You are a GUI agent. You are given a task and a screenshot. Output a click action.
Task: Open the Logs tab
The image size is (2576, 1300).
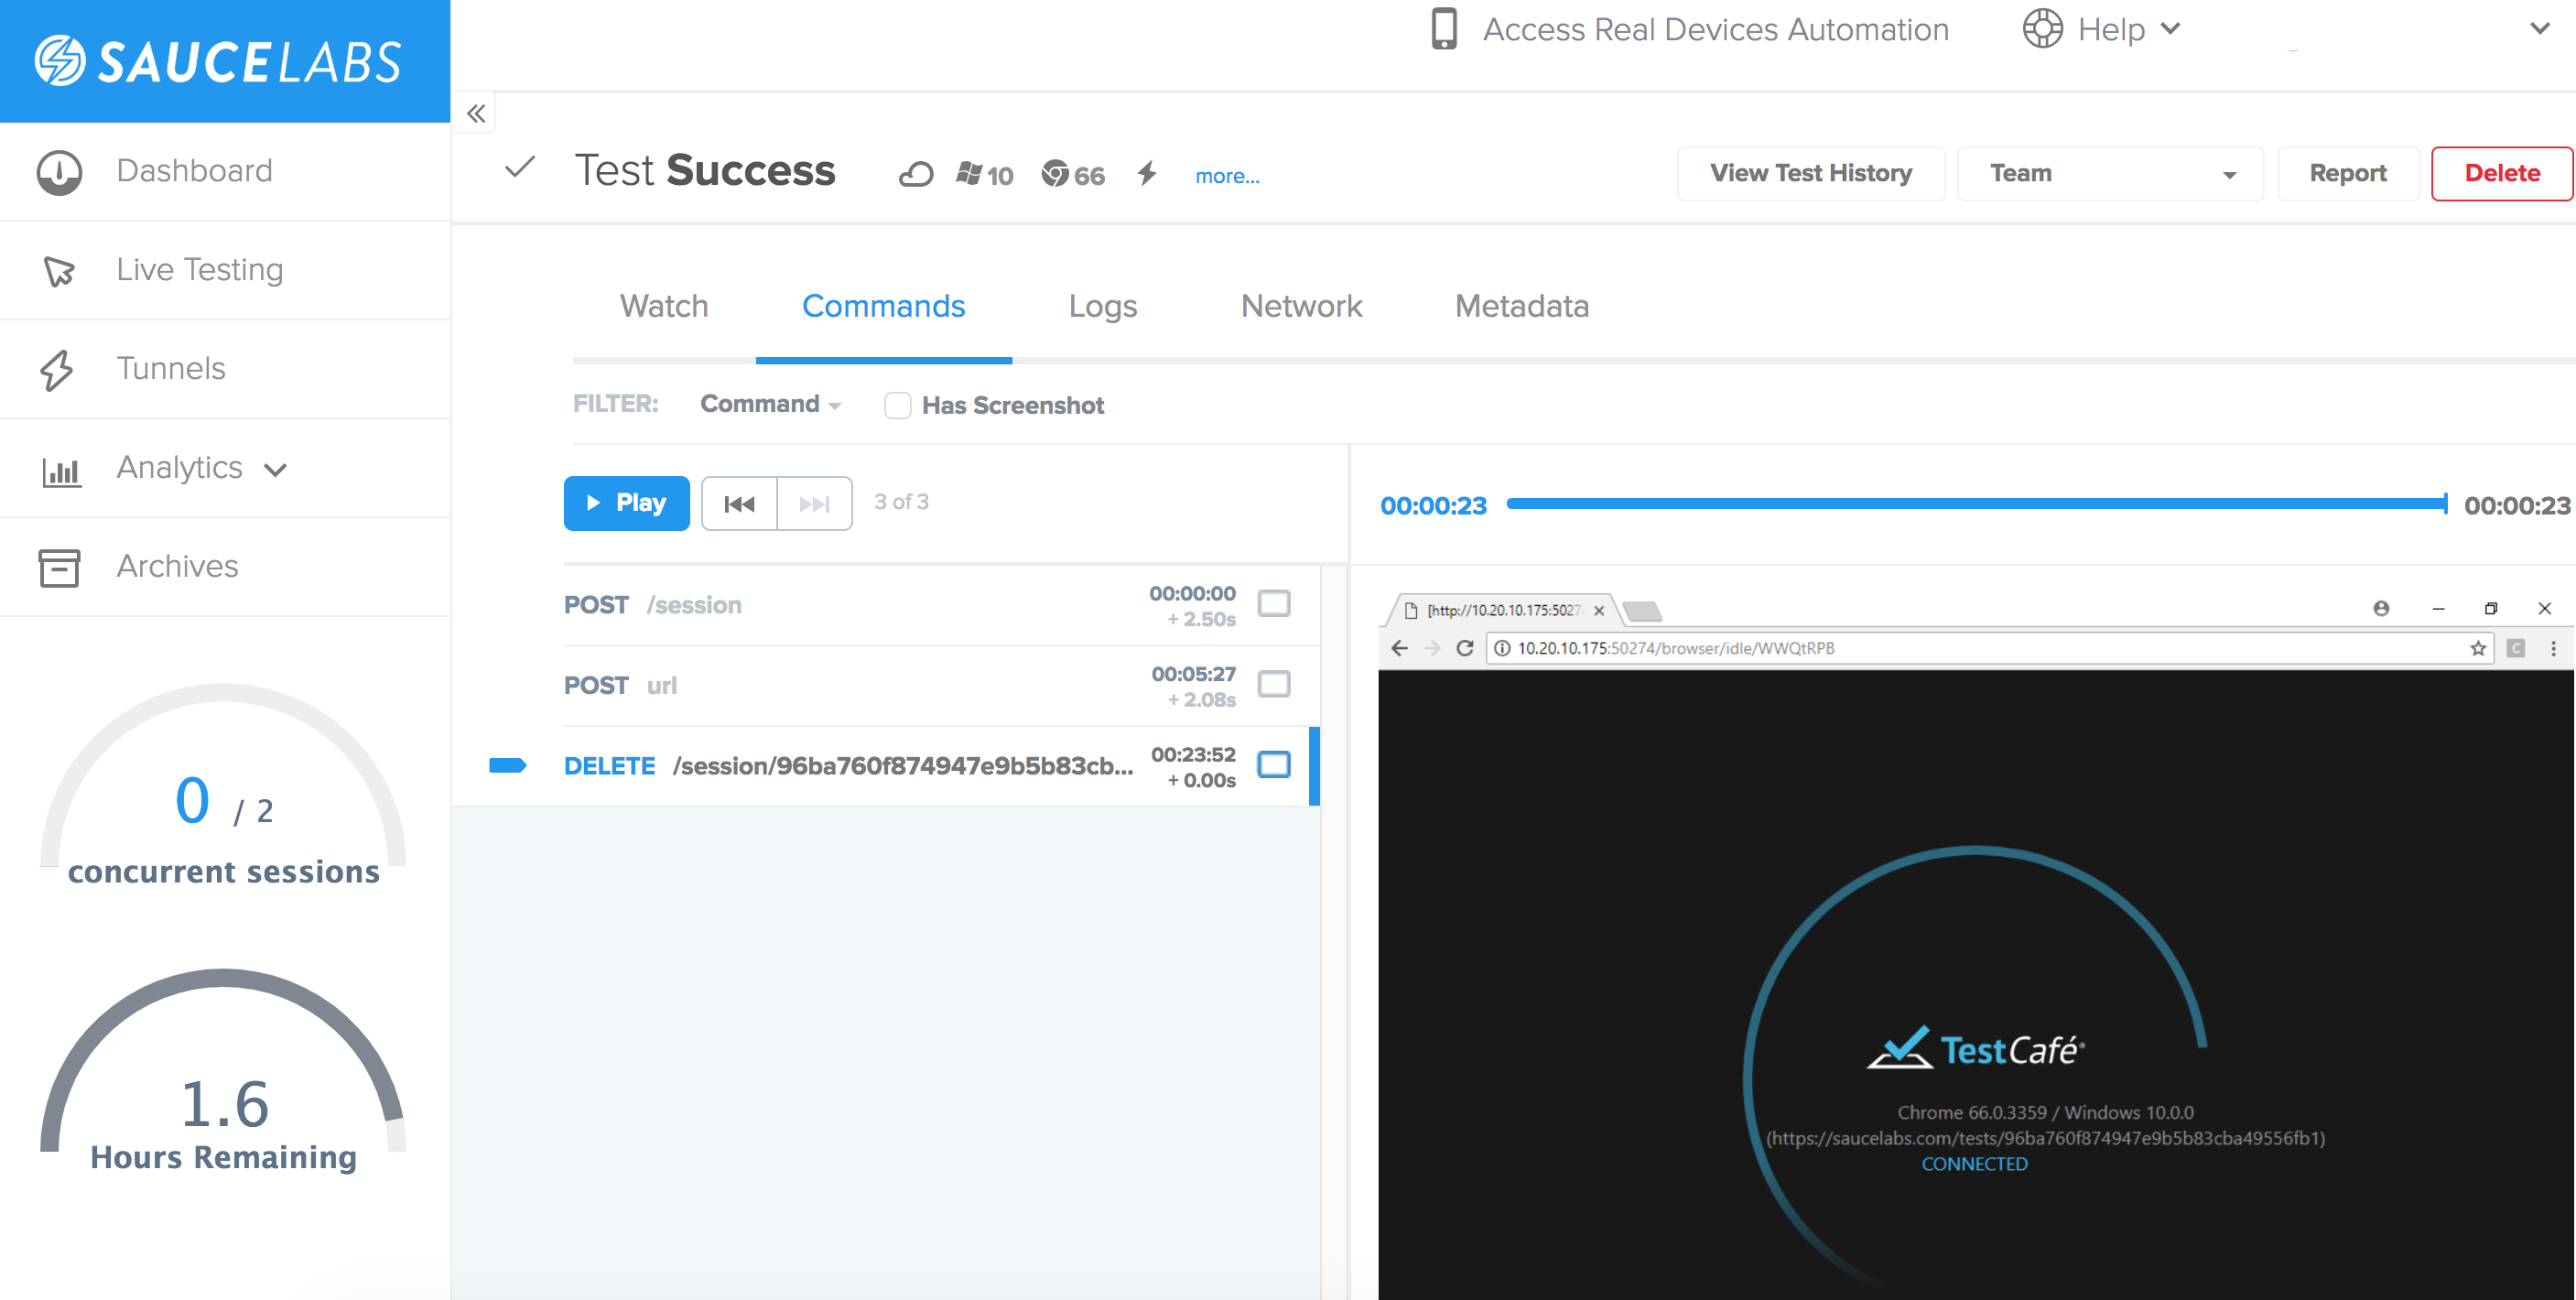click(1102, 306)
